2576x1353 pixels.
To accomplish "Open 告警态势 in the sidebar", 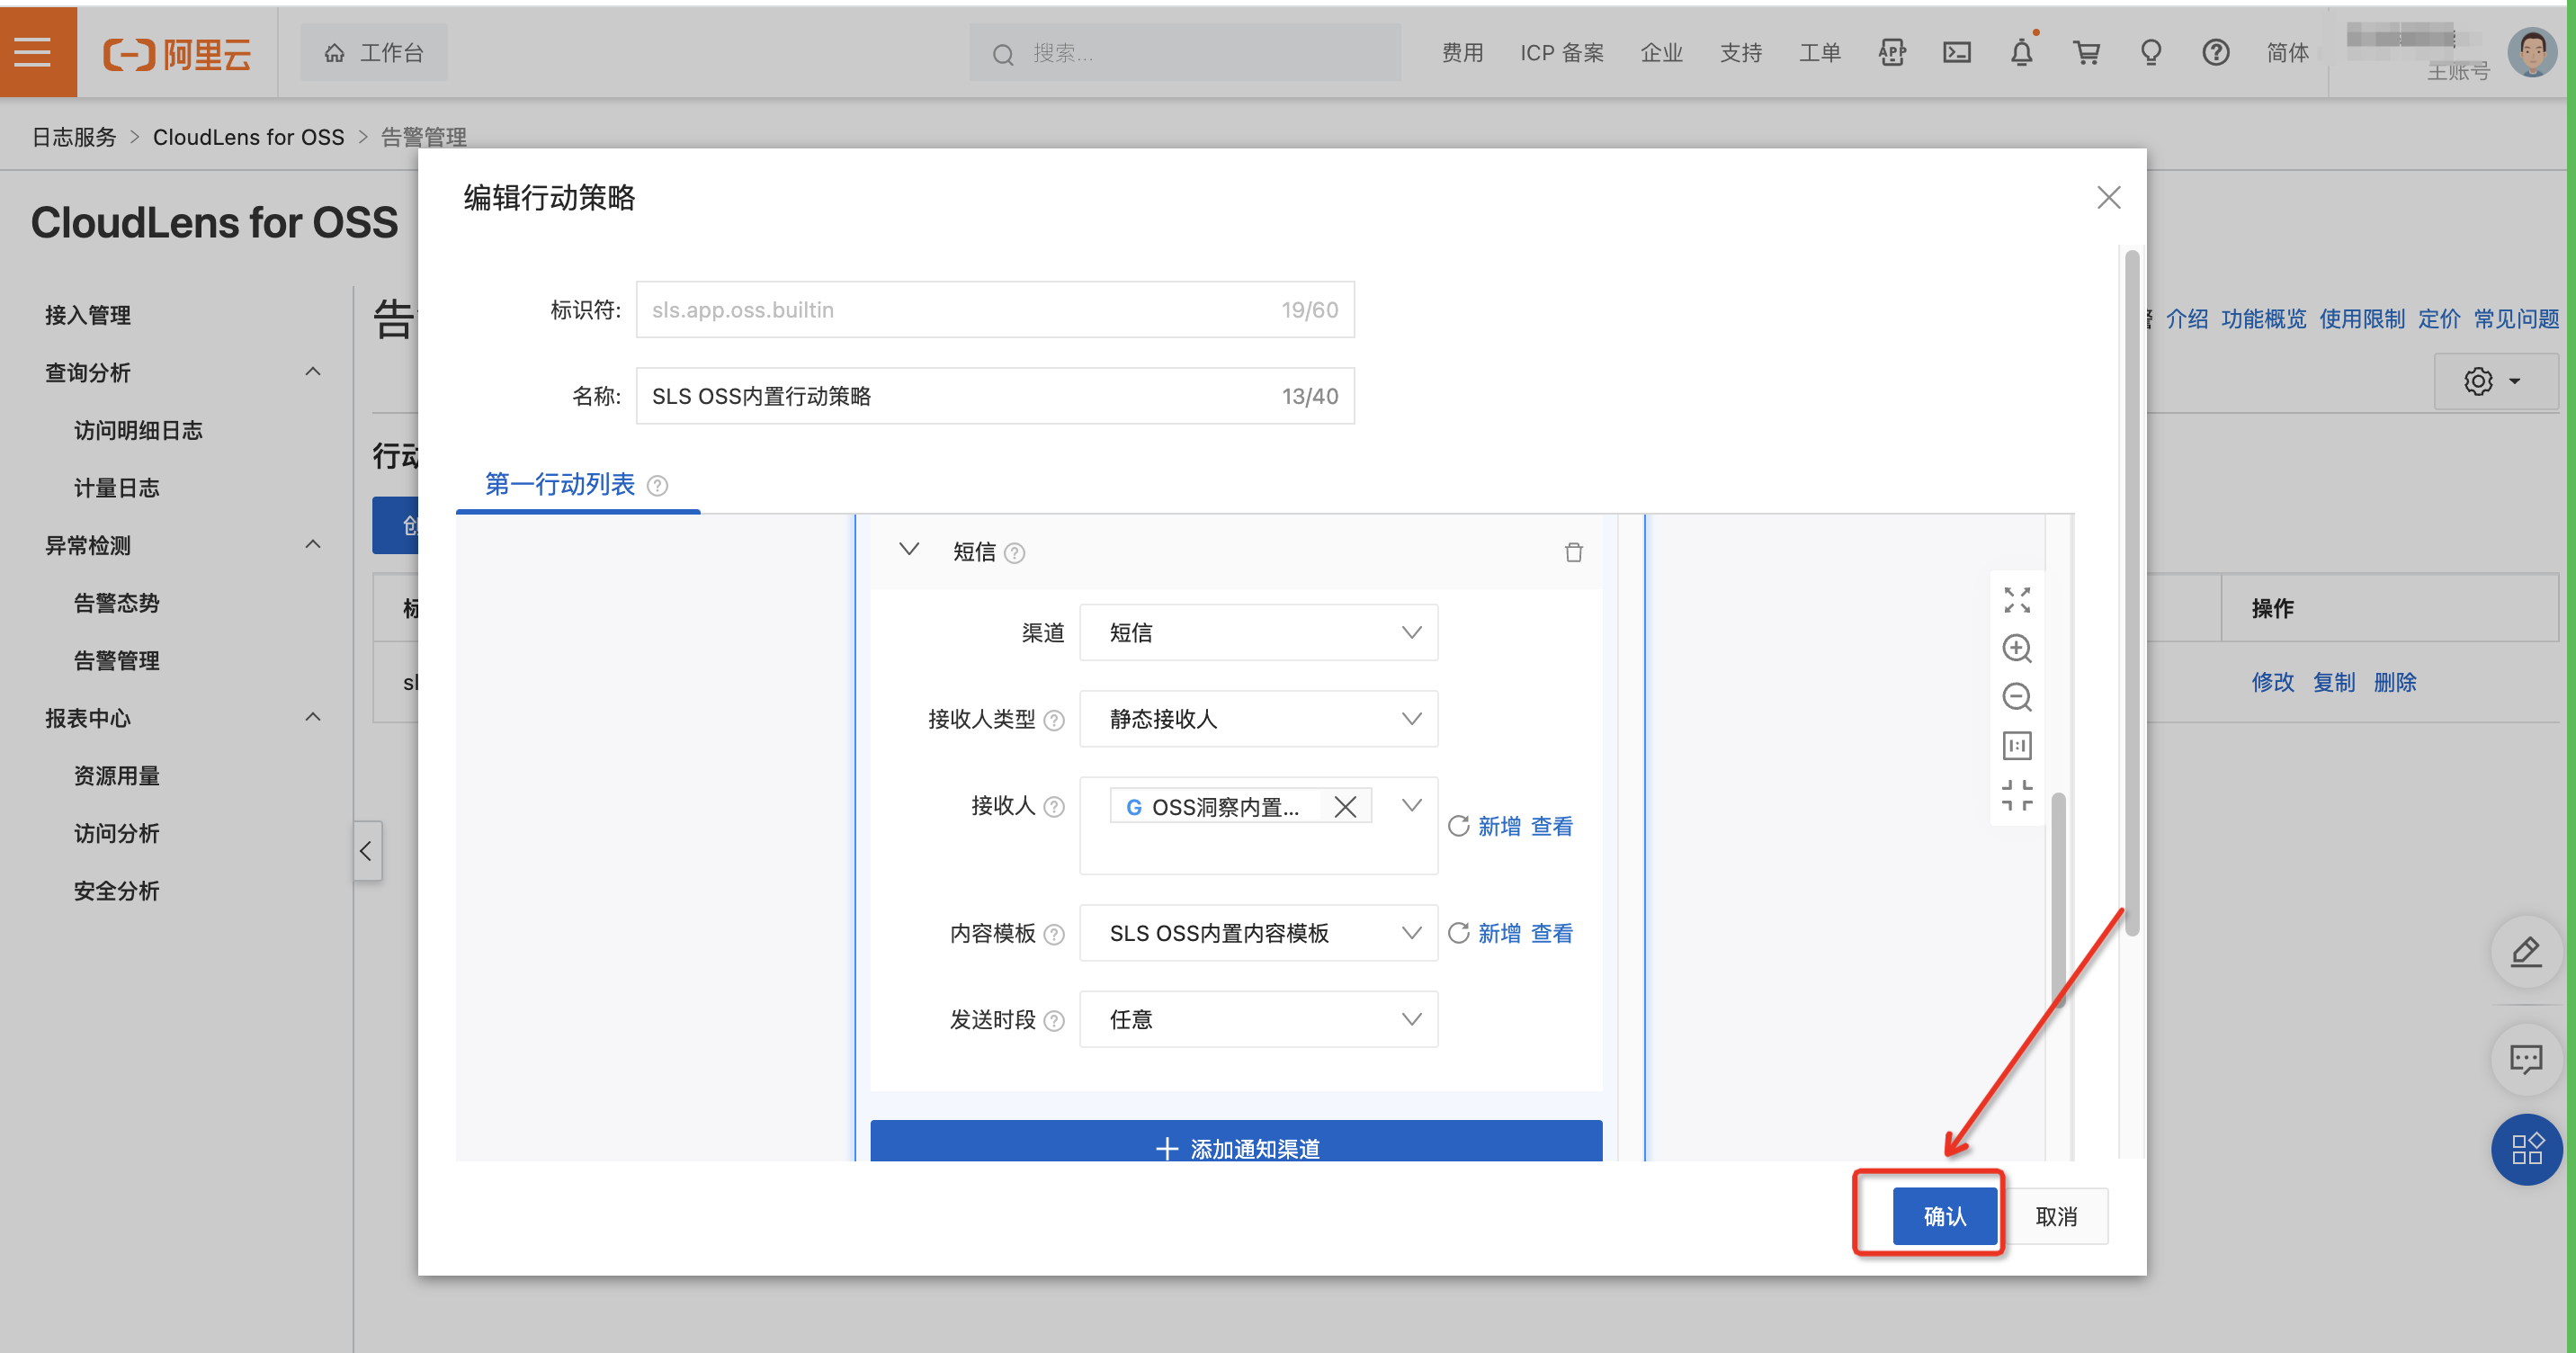I will tap(117, 603).
